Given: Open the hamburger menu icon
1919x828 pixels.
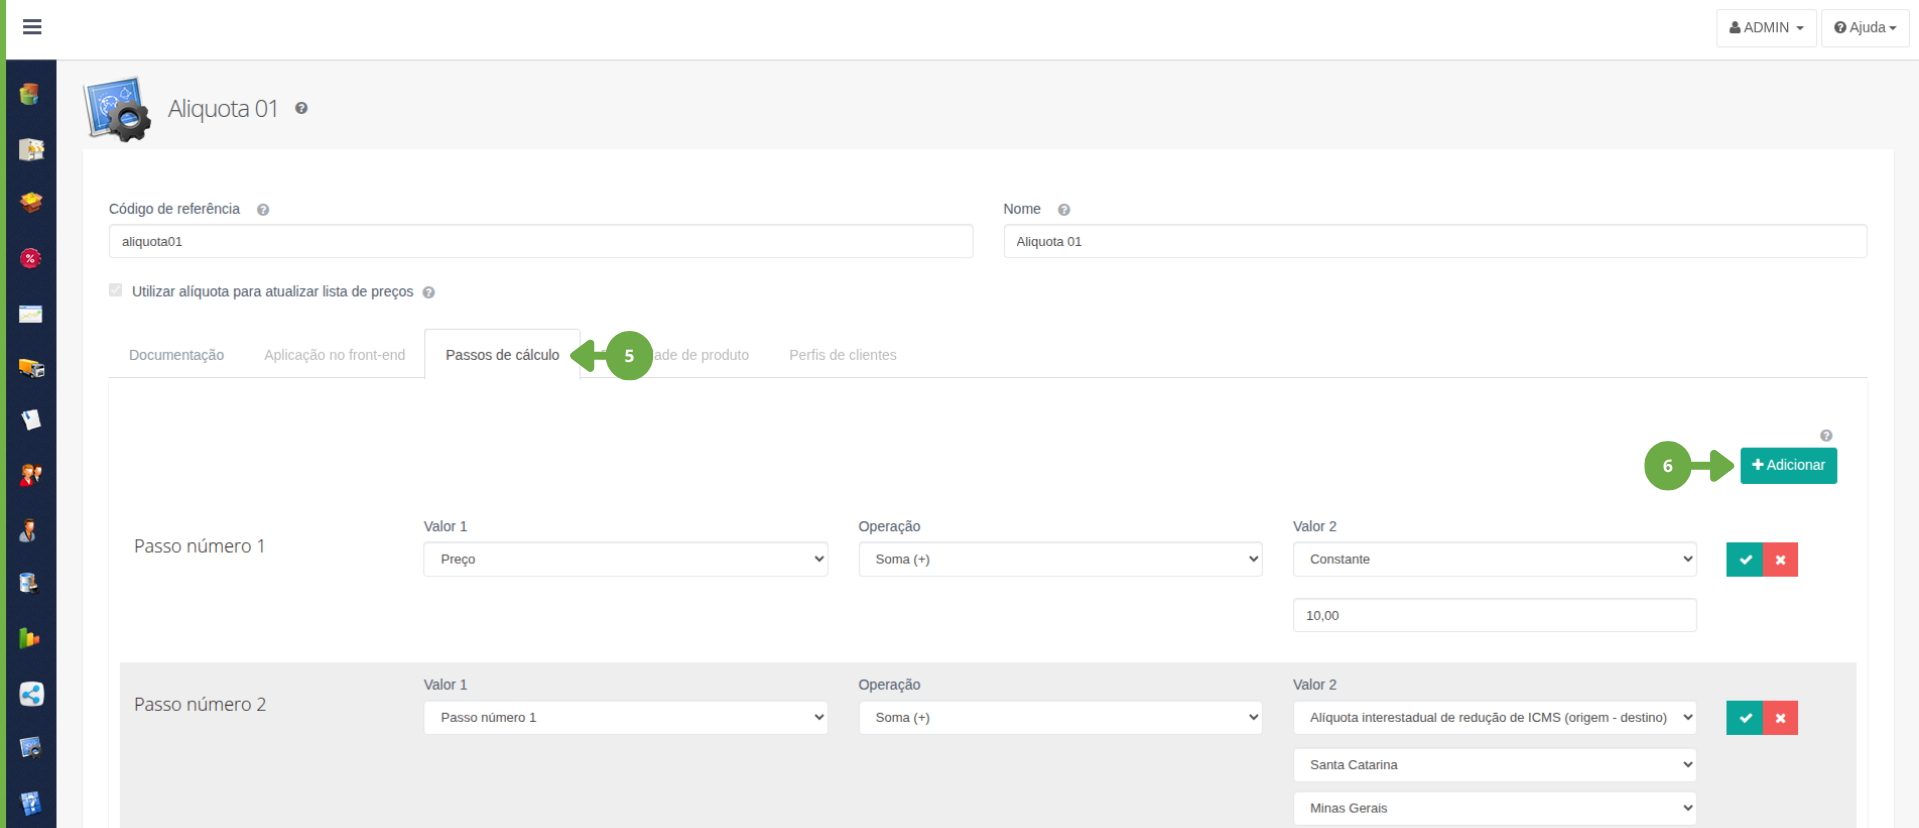Looking at the screenshot, I should point(32,27).
